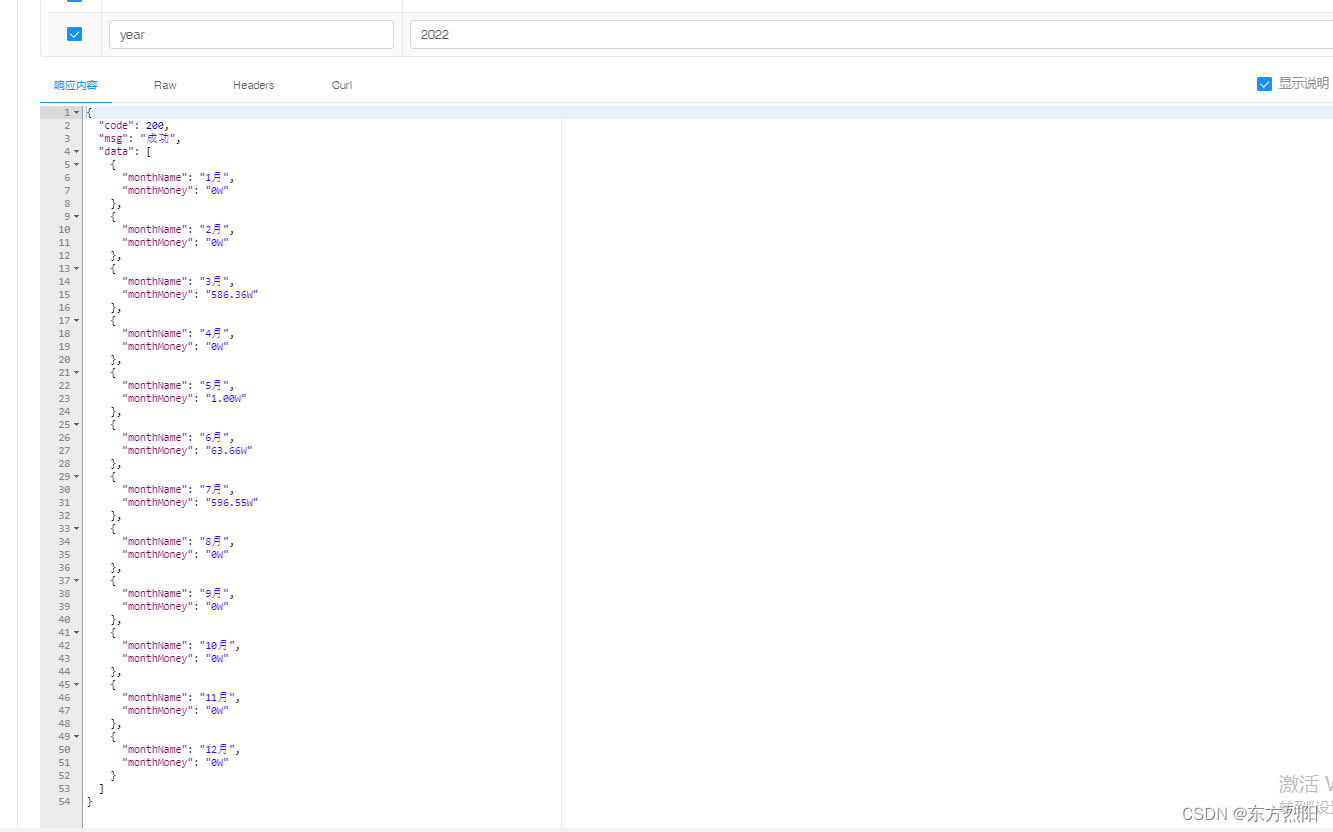Click the 2022 value input field
This screenshot has width=1333, height=832.
point(871,34)
